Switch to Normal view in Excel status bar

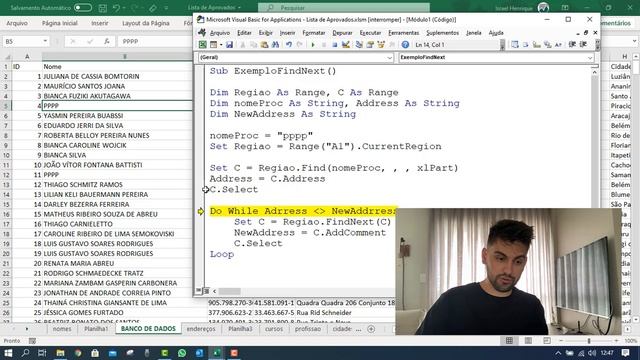pos(509,341)
